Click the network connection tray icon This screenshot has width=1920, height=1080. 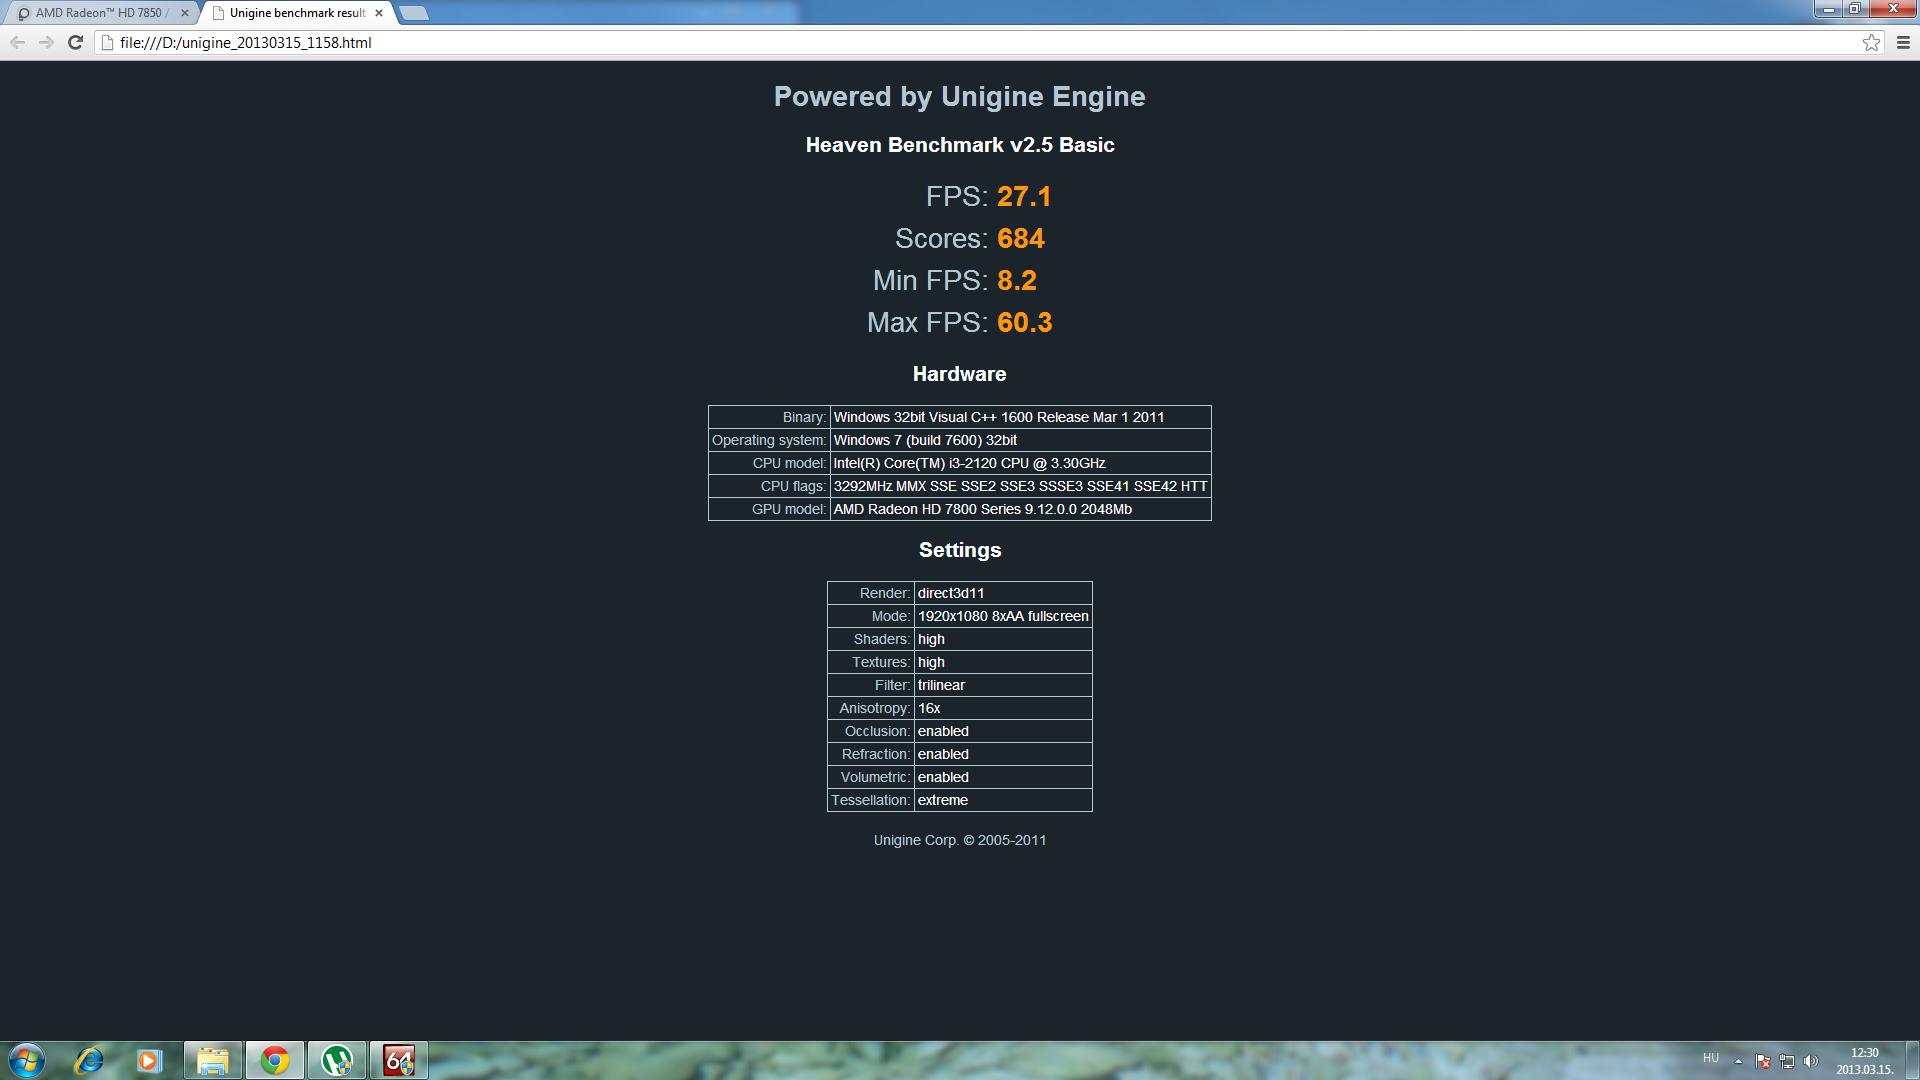pyautogui.click(x=1787, y=1061)
